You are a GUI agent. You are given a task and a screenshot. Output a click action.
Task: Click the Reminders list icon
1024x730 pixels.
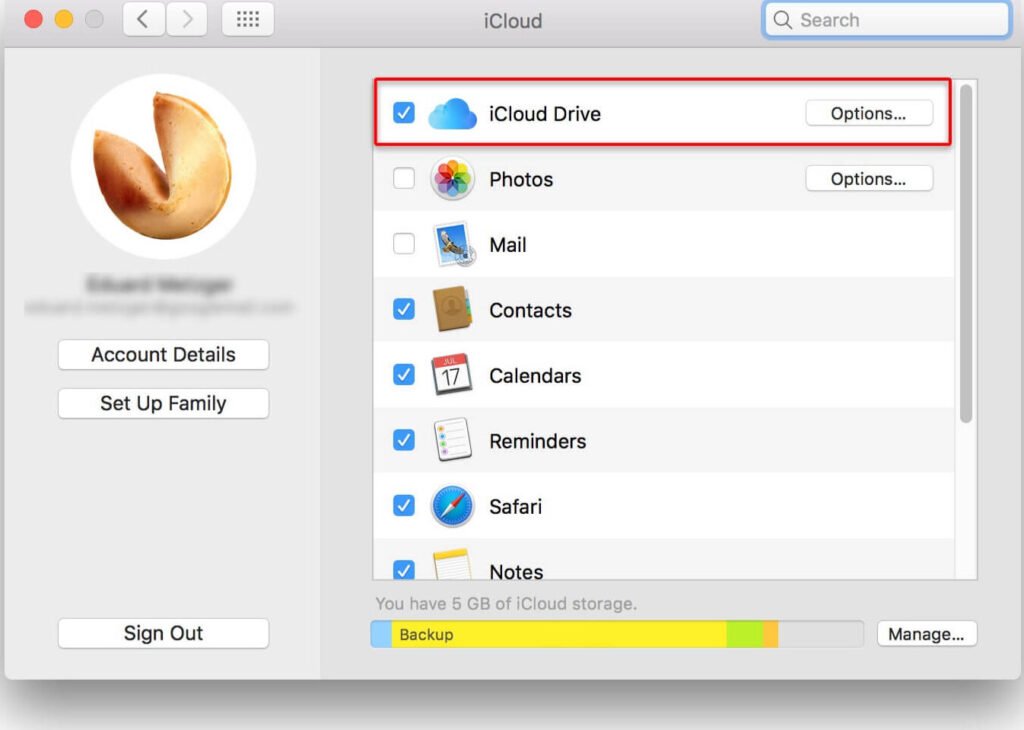pos(452,439)
